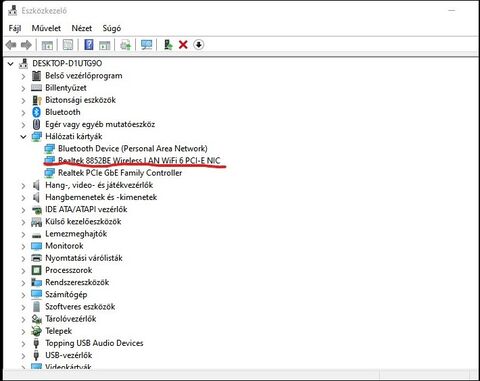The image size is (480, 381).
Task: Minimize the Eszközkezelő window
Action: point(452,11)
